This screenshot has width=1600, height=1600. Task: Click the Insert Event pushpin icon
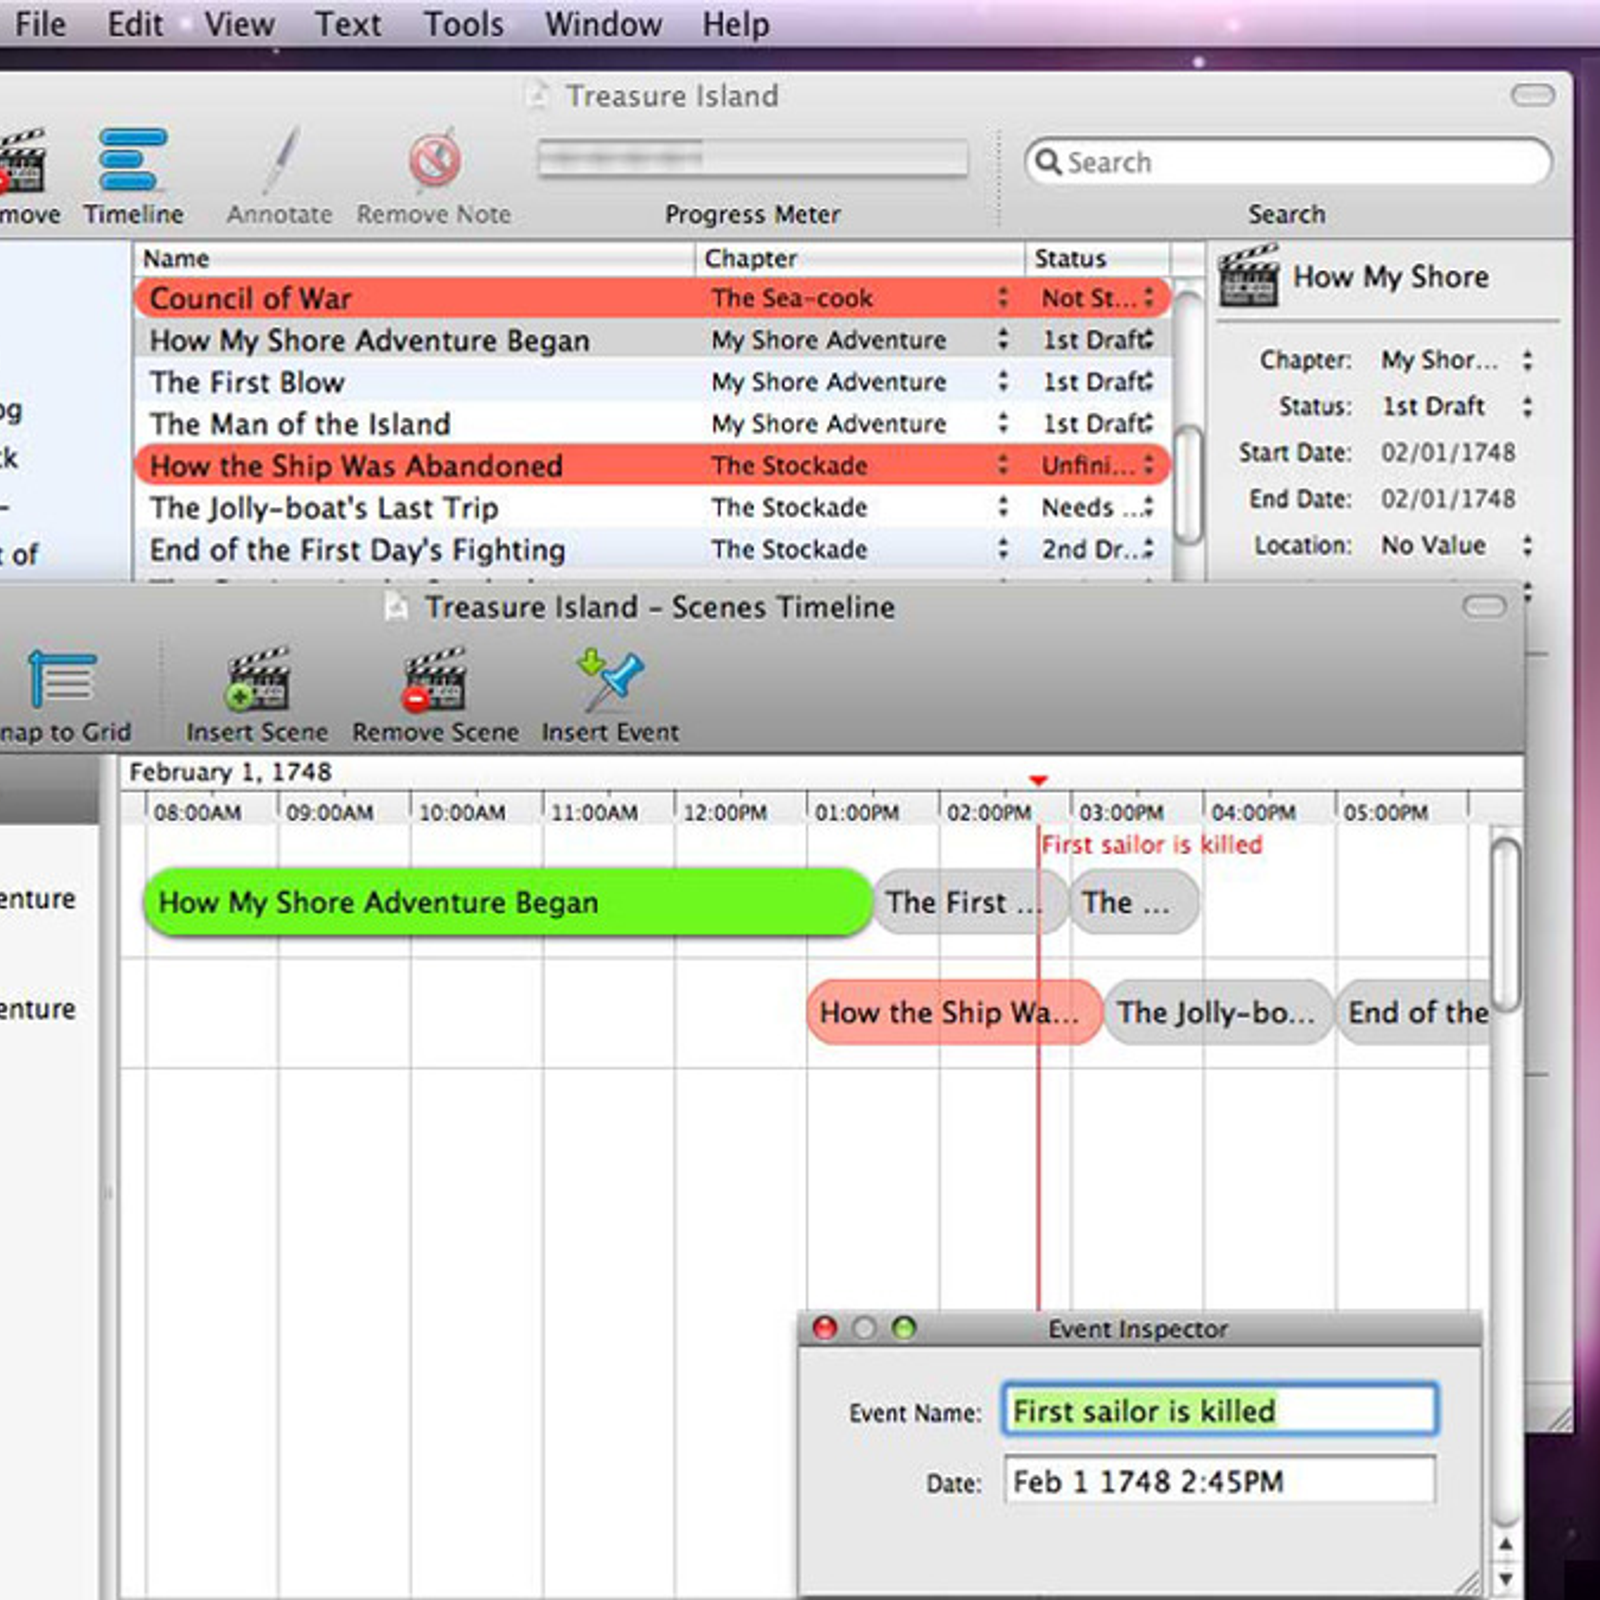[610, 678]
